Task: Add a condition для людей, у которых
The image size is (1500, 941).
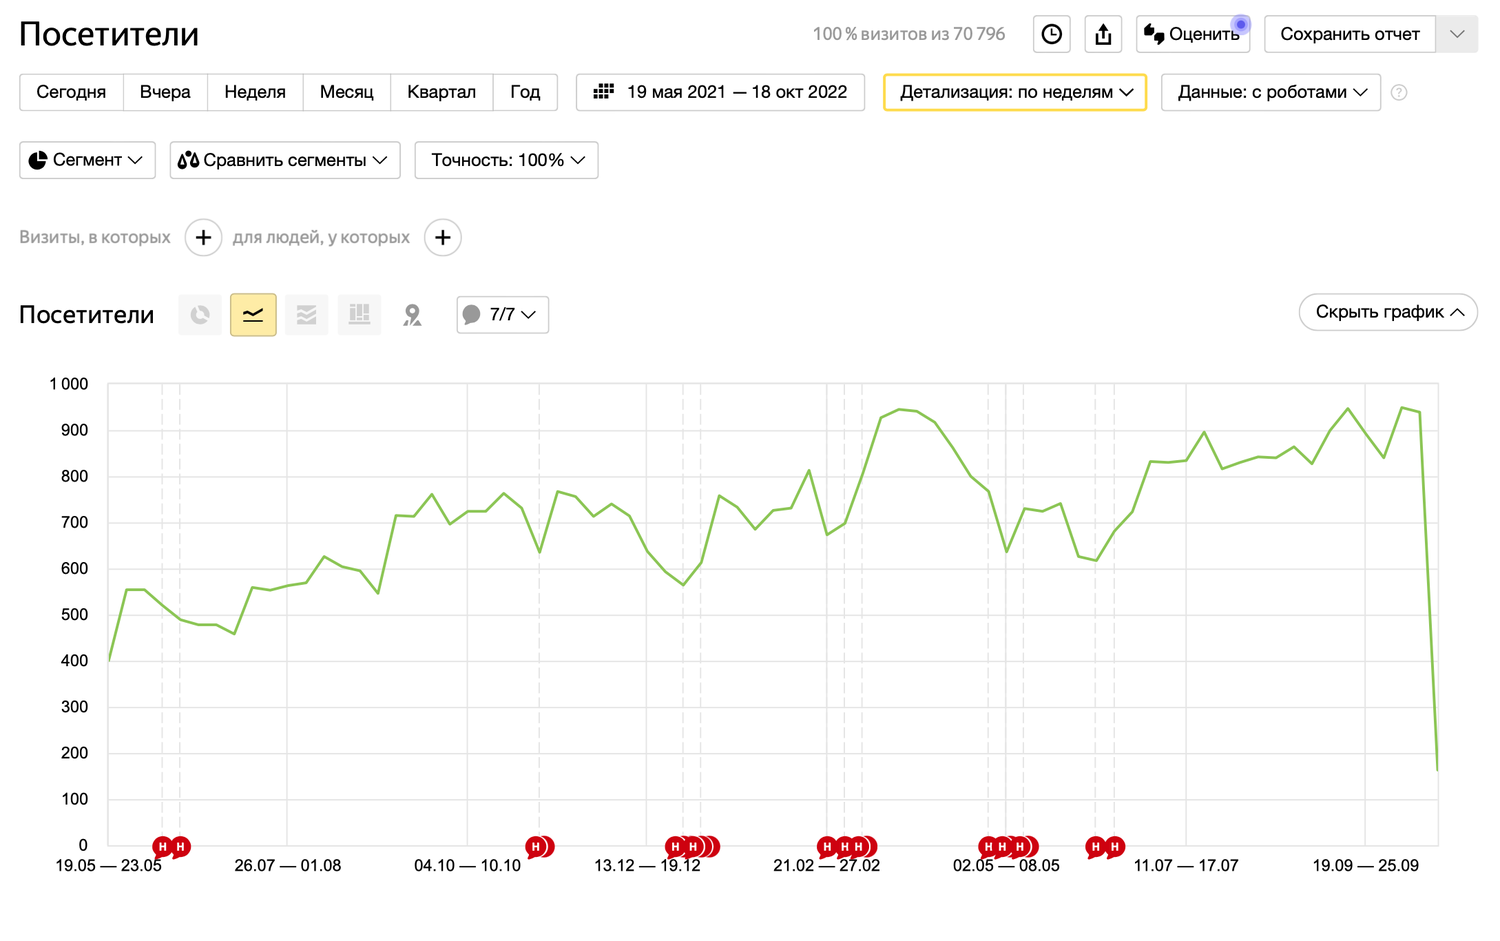Action: tap(443, 238)
